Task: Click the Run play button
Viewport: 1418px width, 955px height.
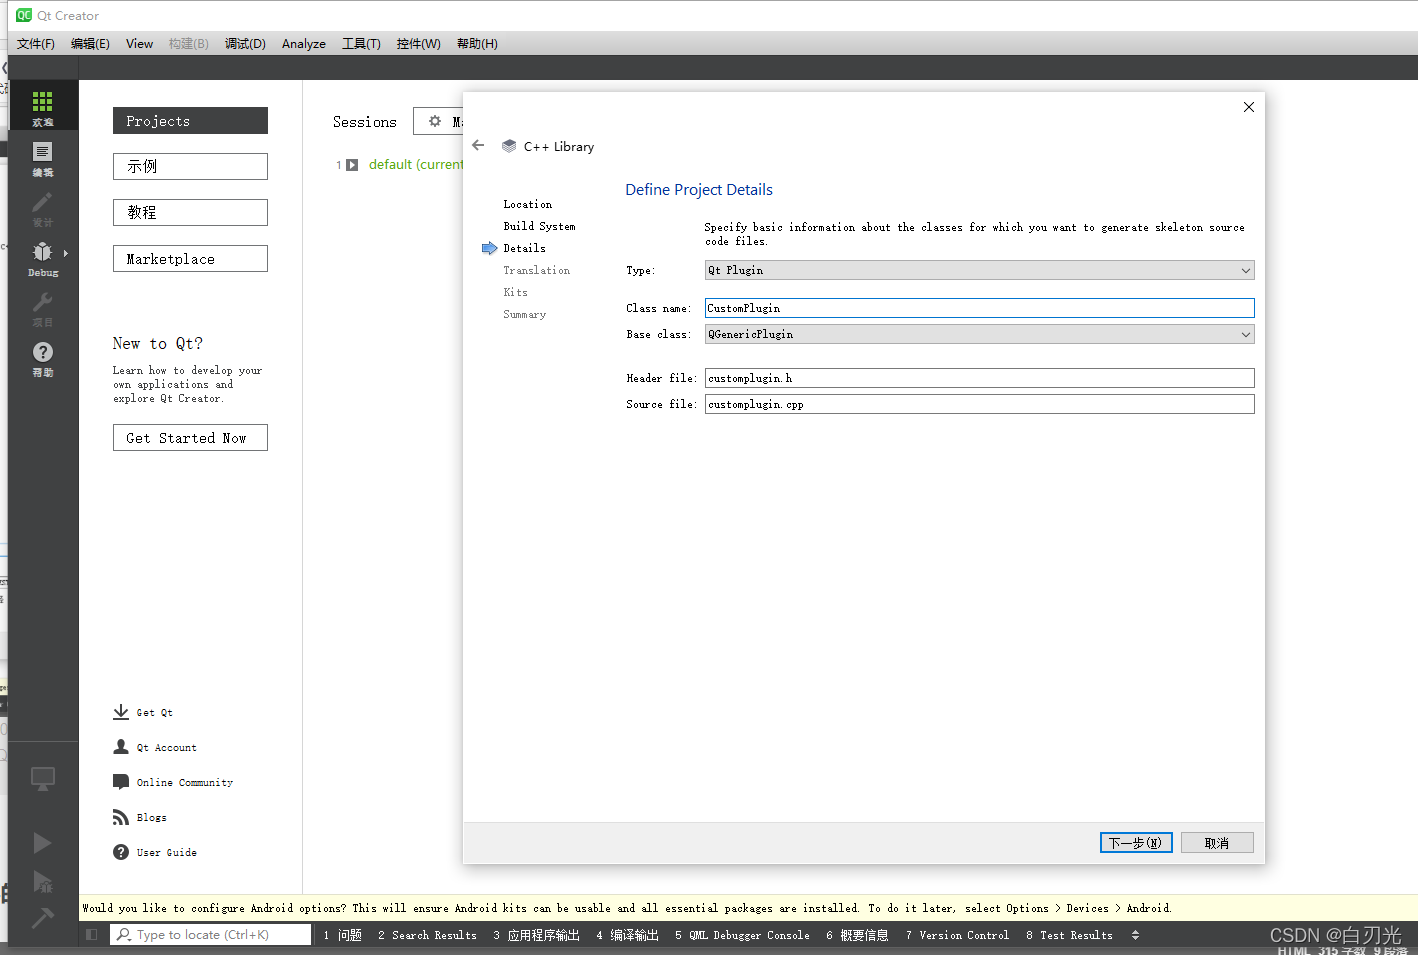Action: tap(42, 843)
